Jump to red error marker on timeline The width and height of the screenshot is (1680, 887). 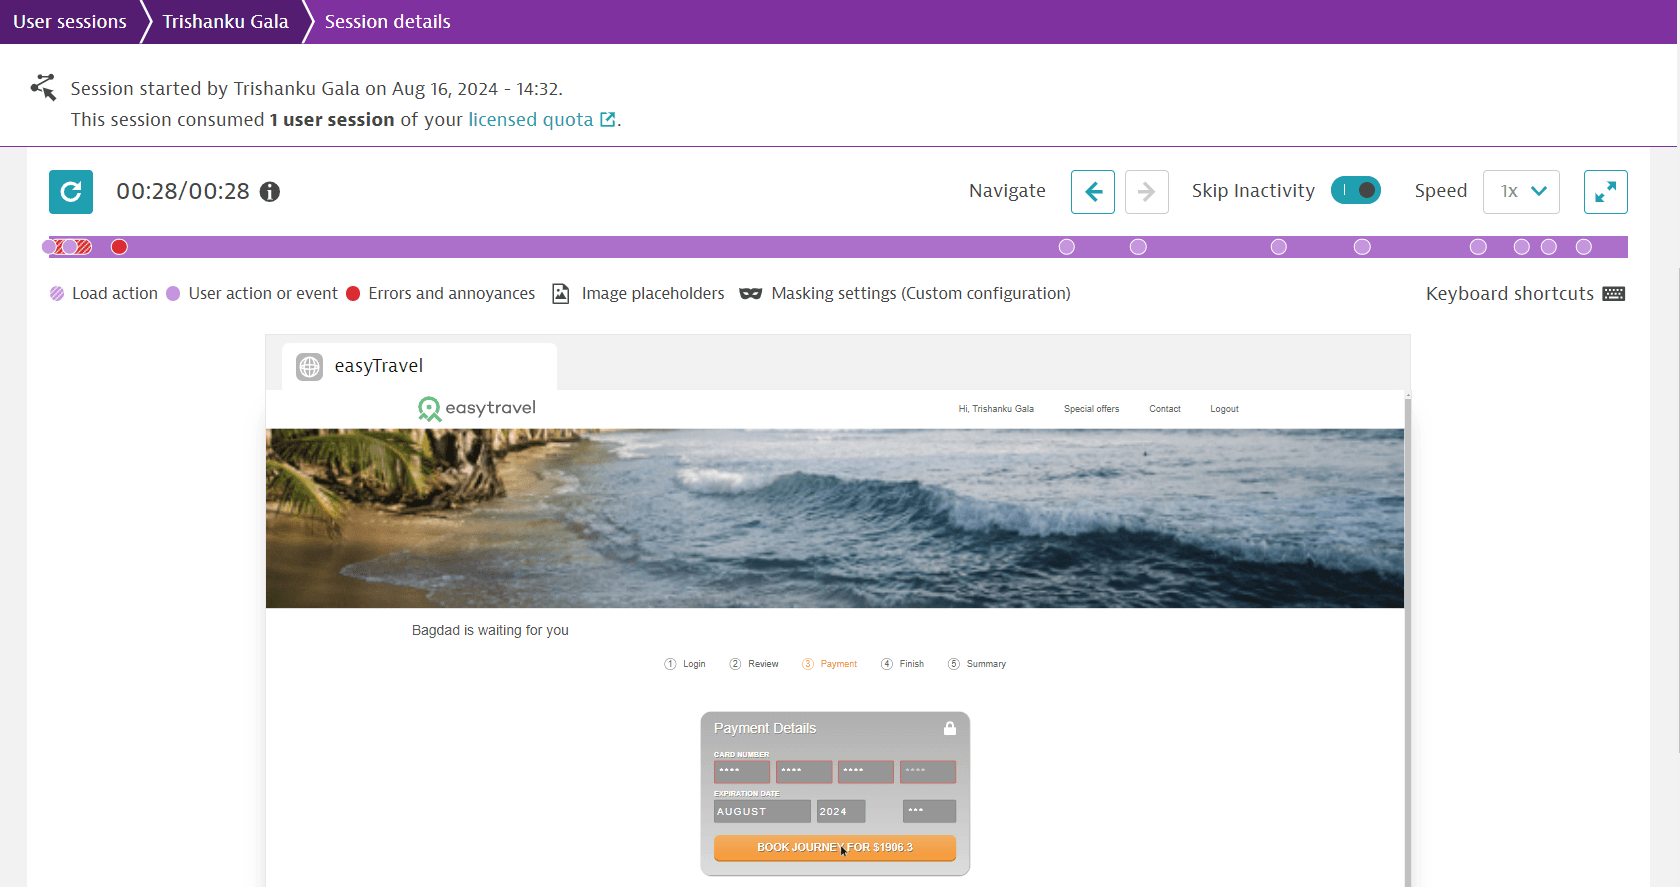point(119,247)
